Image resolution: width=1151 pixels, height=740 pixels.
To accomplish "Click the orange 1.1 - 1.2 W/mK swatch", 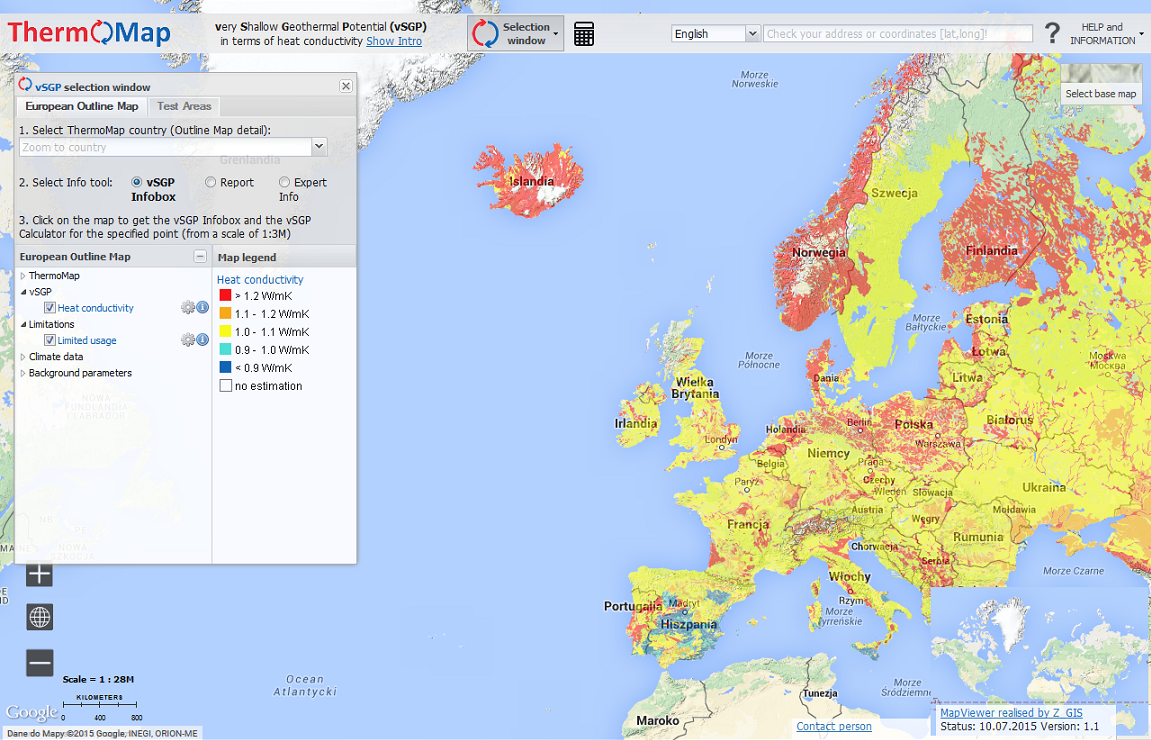I will coord(225,313).
